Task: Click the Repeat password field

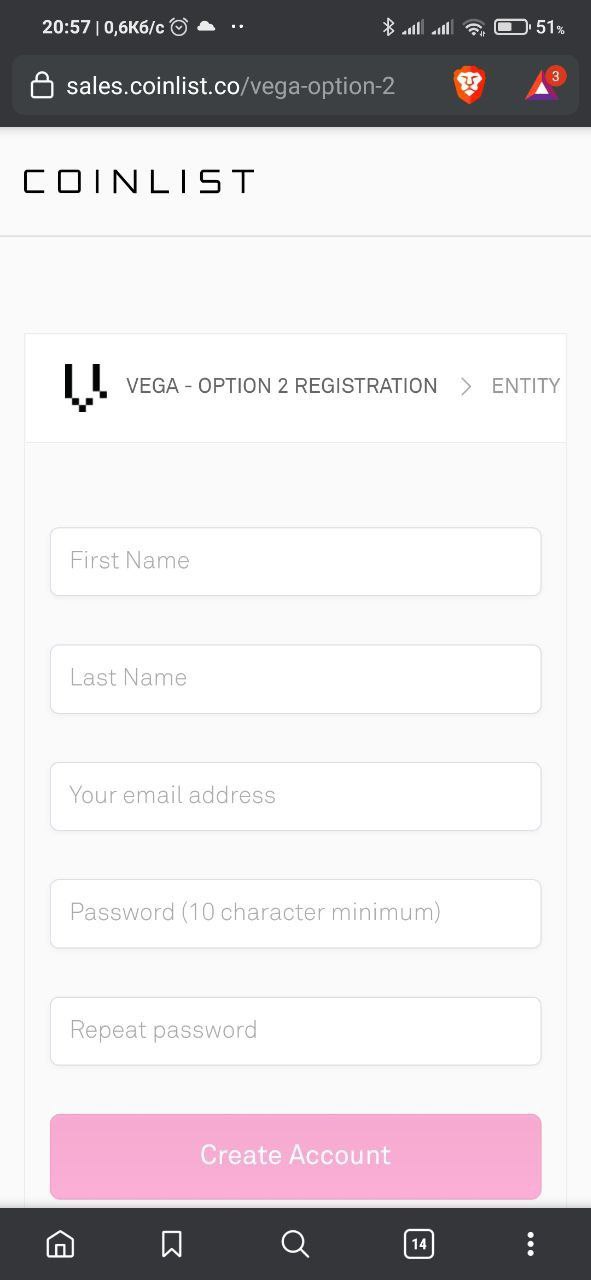Action: pos(296,1031)
